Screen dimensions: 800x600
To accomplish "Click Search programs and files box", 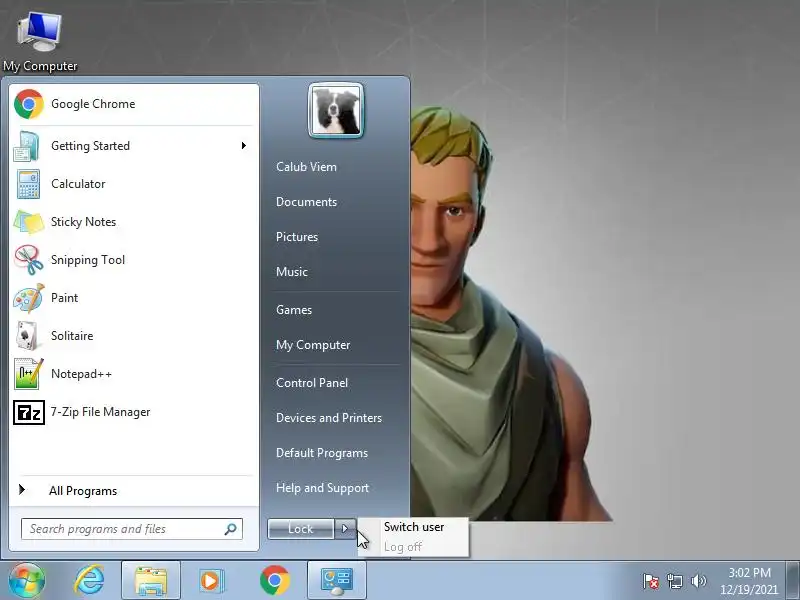I will pyautogui.click(x=132, y=529).
